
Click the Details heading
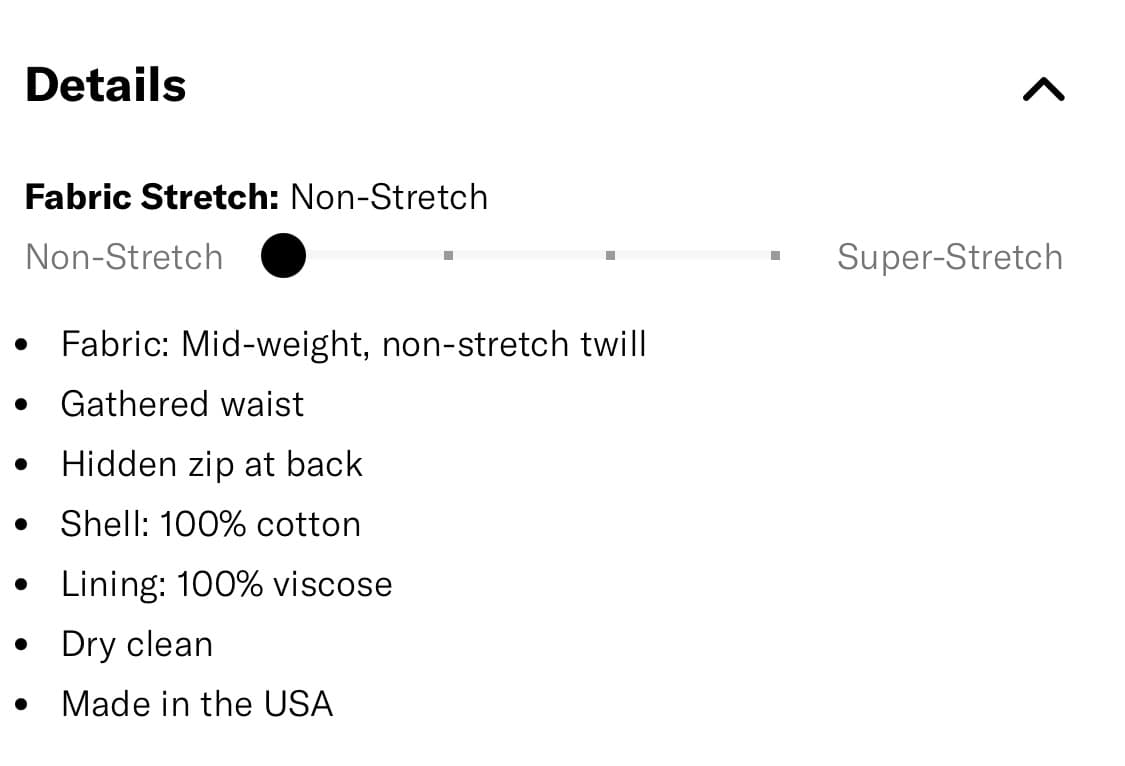click(x=106, y=85)
